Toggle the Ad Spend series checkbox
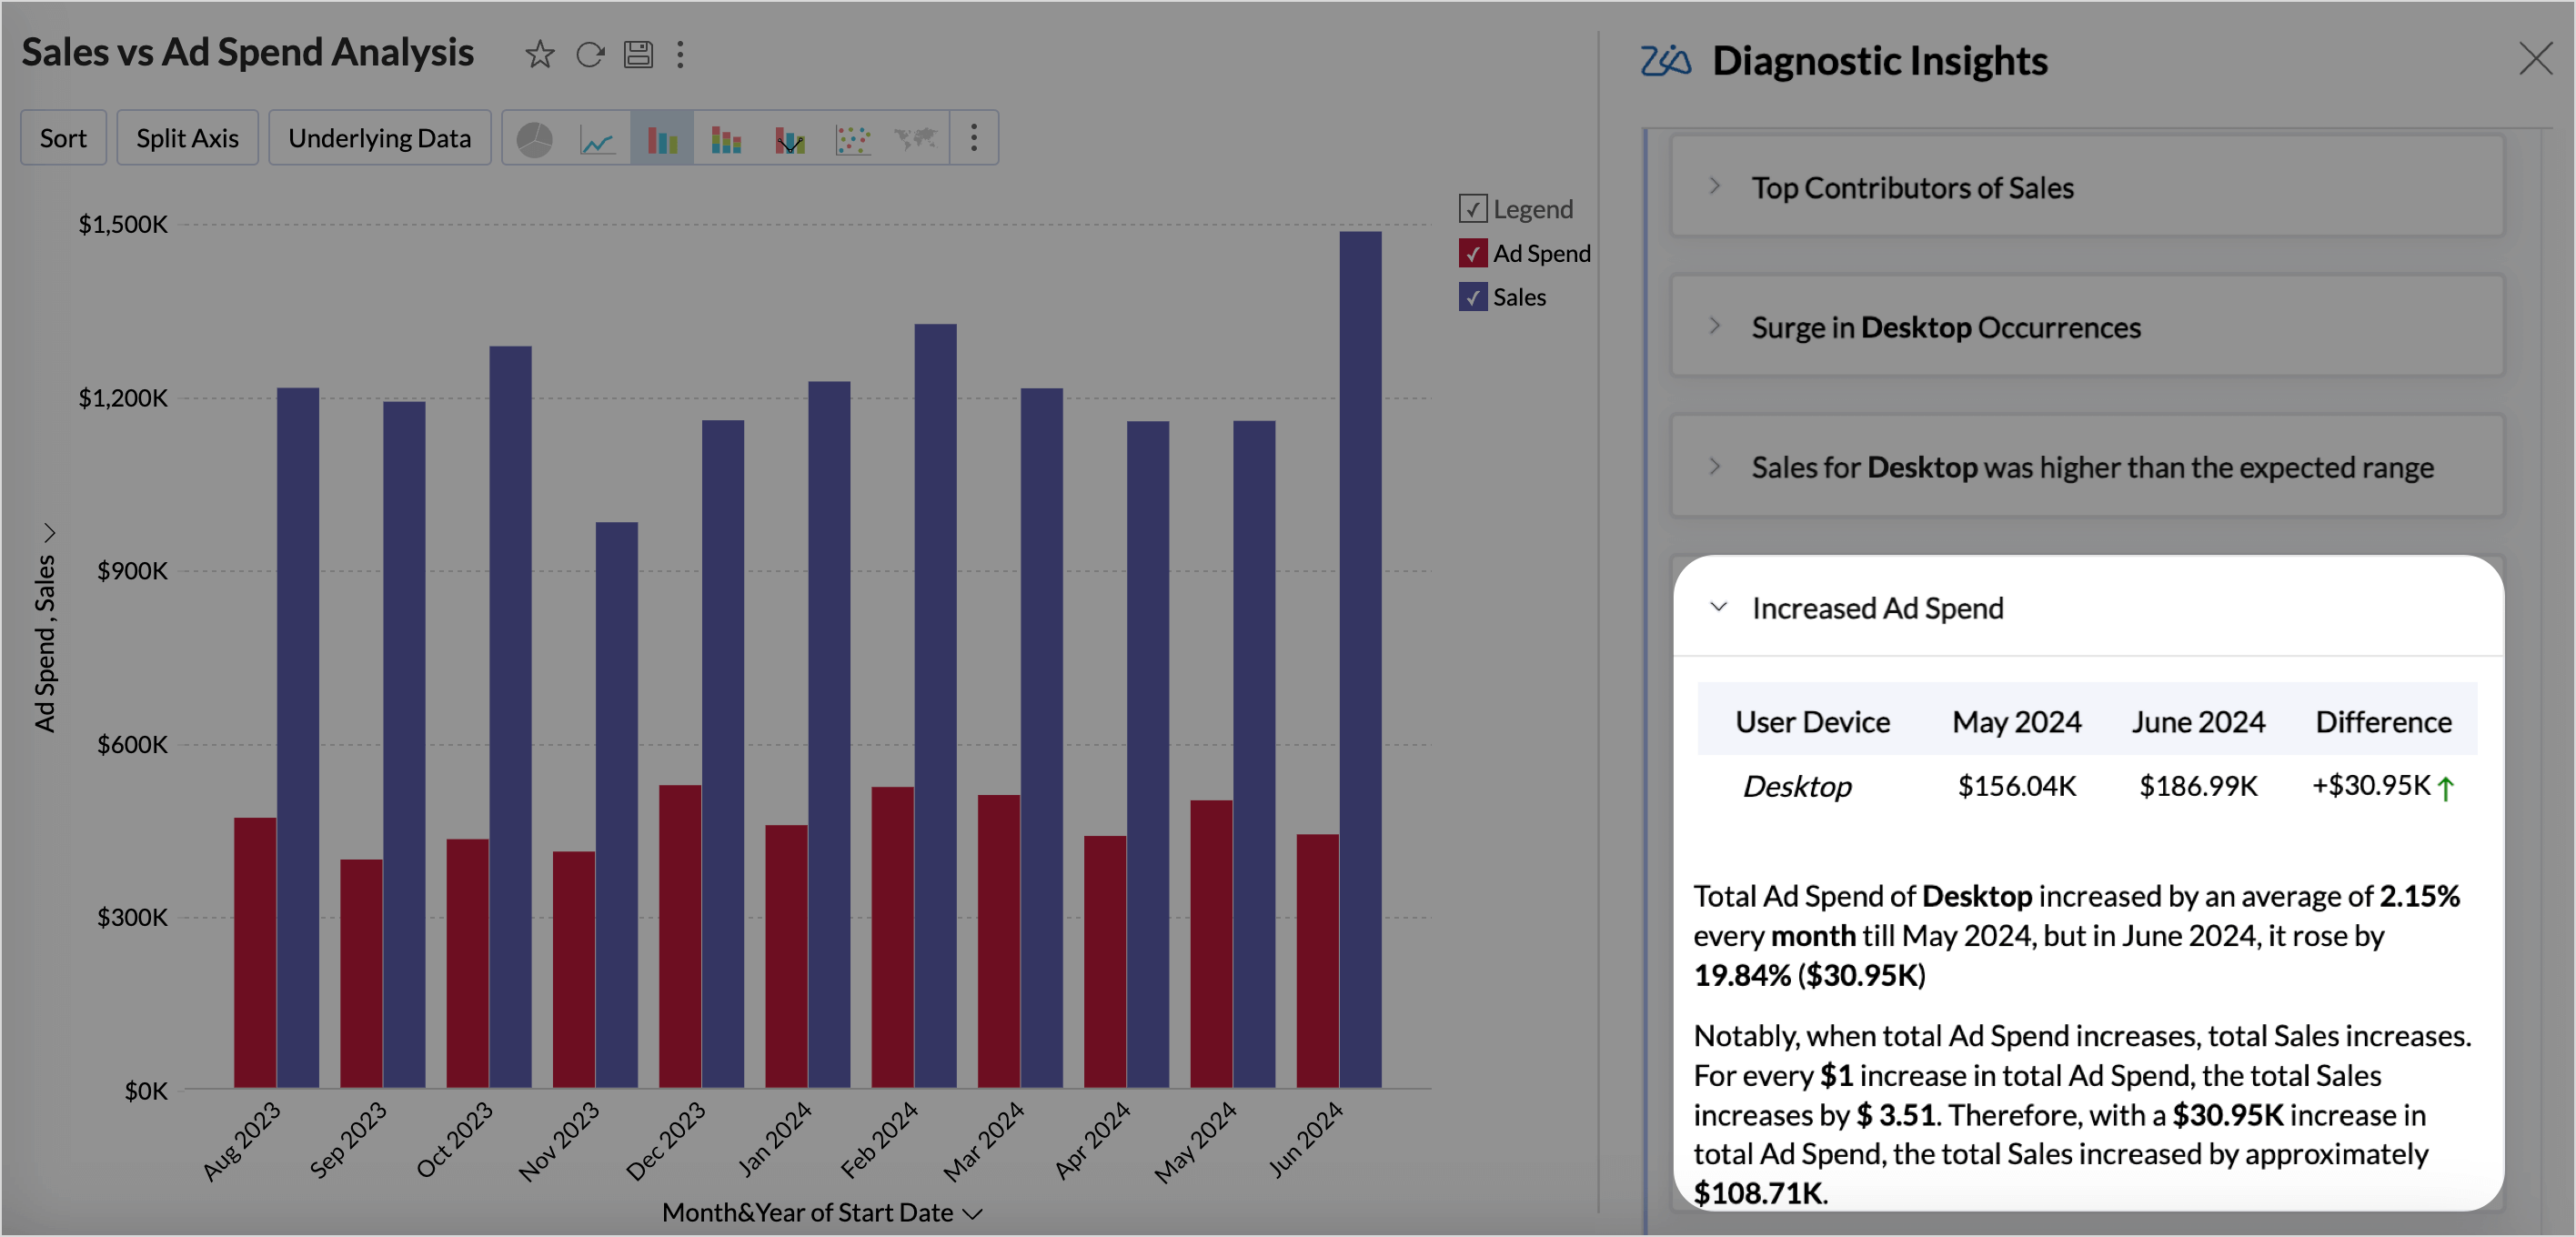The width and height of the screenshot is (2576, 1237). coord(1472,253)
